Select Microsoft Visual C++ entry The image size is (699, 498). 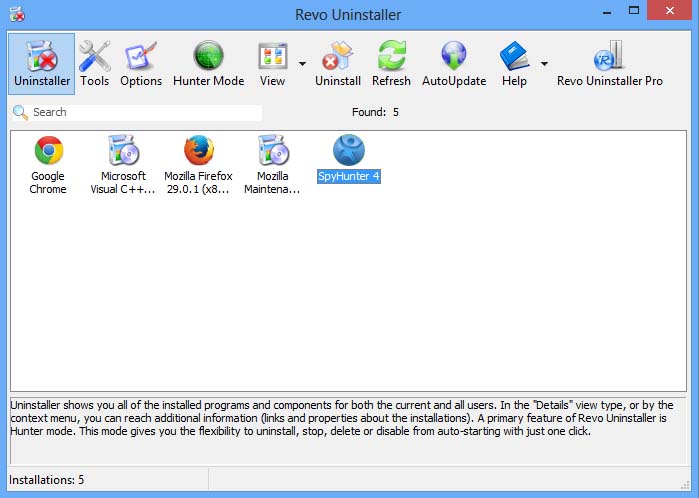pos(123,165)
